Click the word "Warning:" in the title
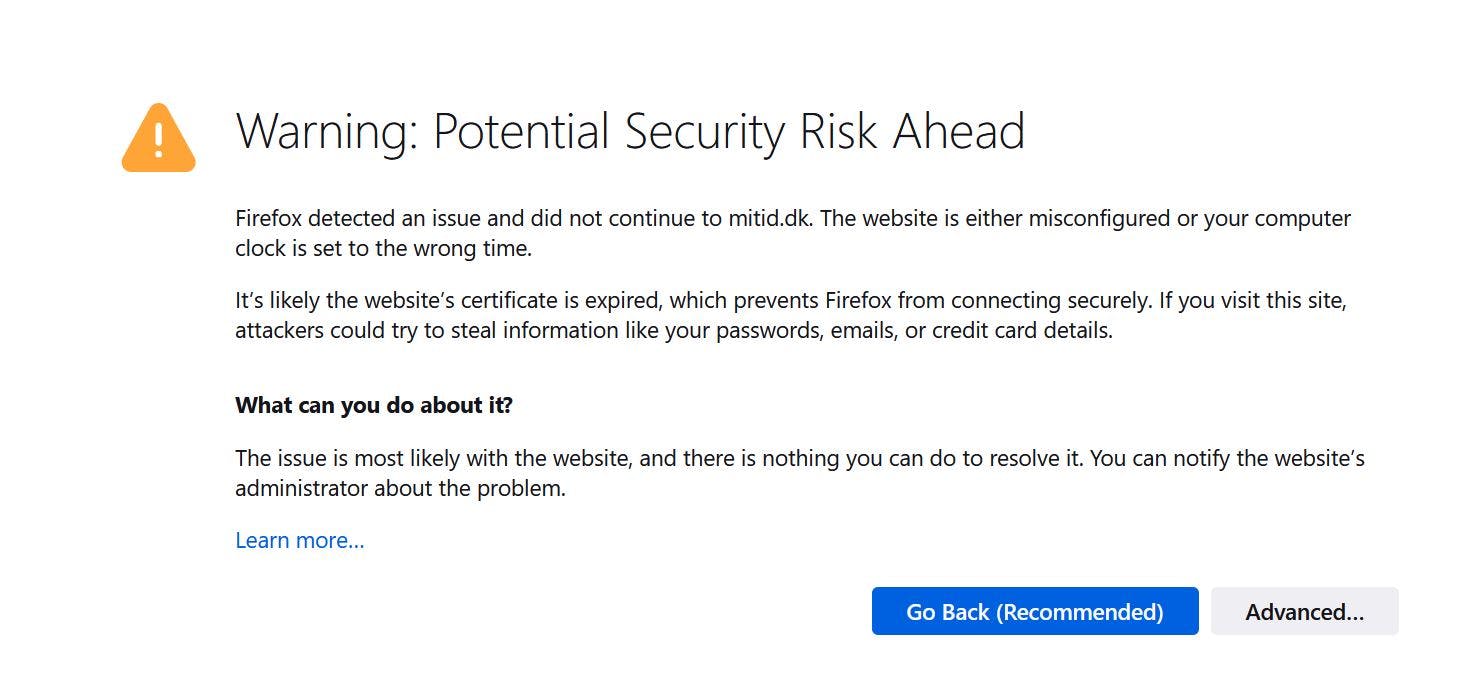The width and height of the screenshot is (1476, 697). pos(324,132)
